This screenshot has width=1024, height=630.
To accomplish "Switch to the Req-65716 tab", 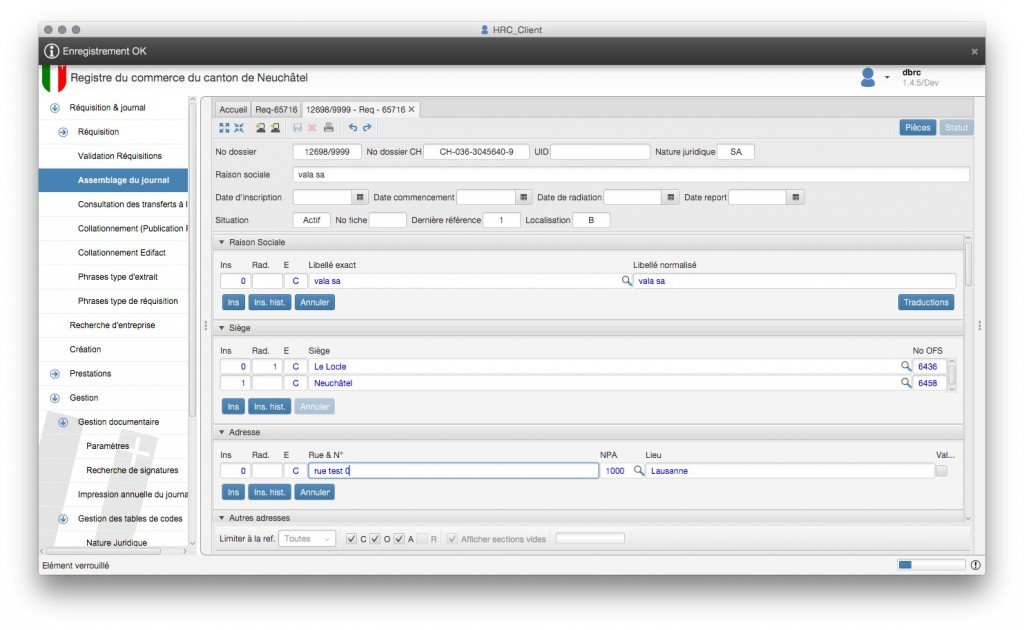I will [276, 110].
